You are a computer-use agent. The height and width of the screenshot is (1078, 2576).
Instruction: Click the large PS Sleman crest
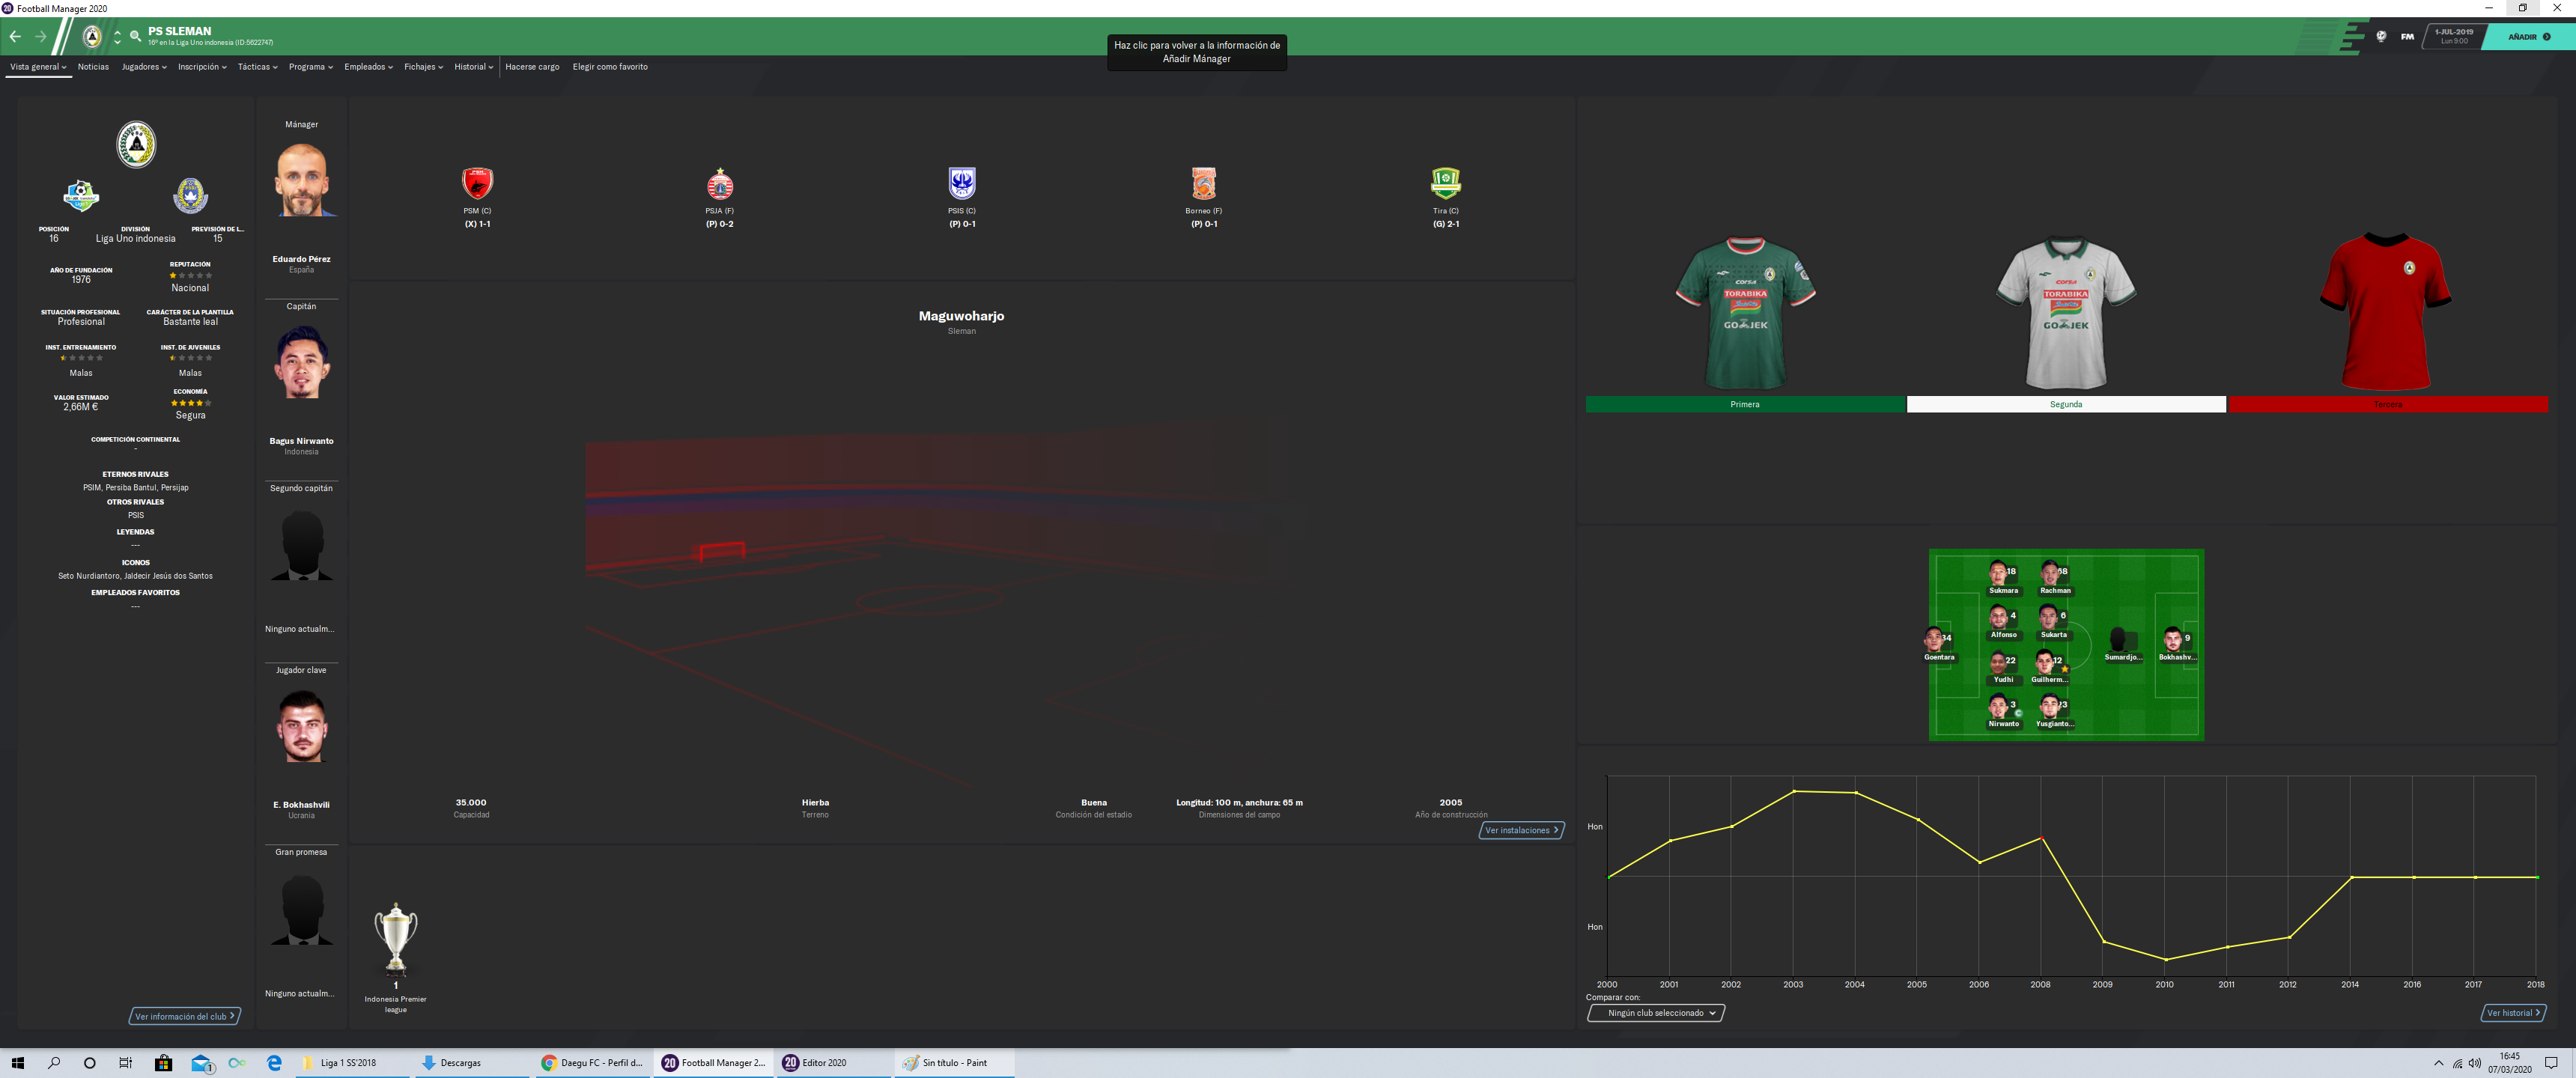136,144
